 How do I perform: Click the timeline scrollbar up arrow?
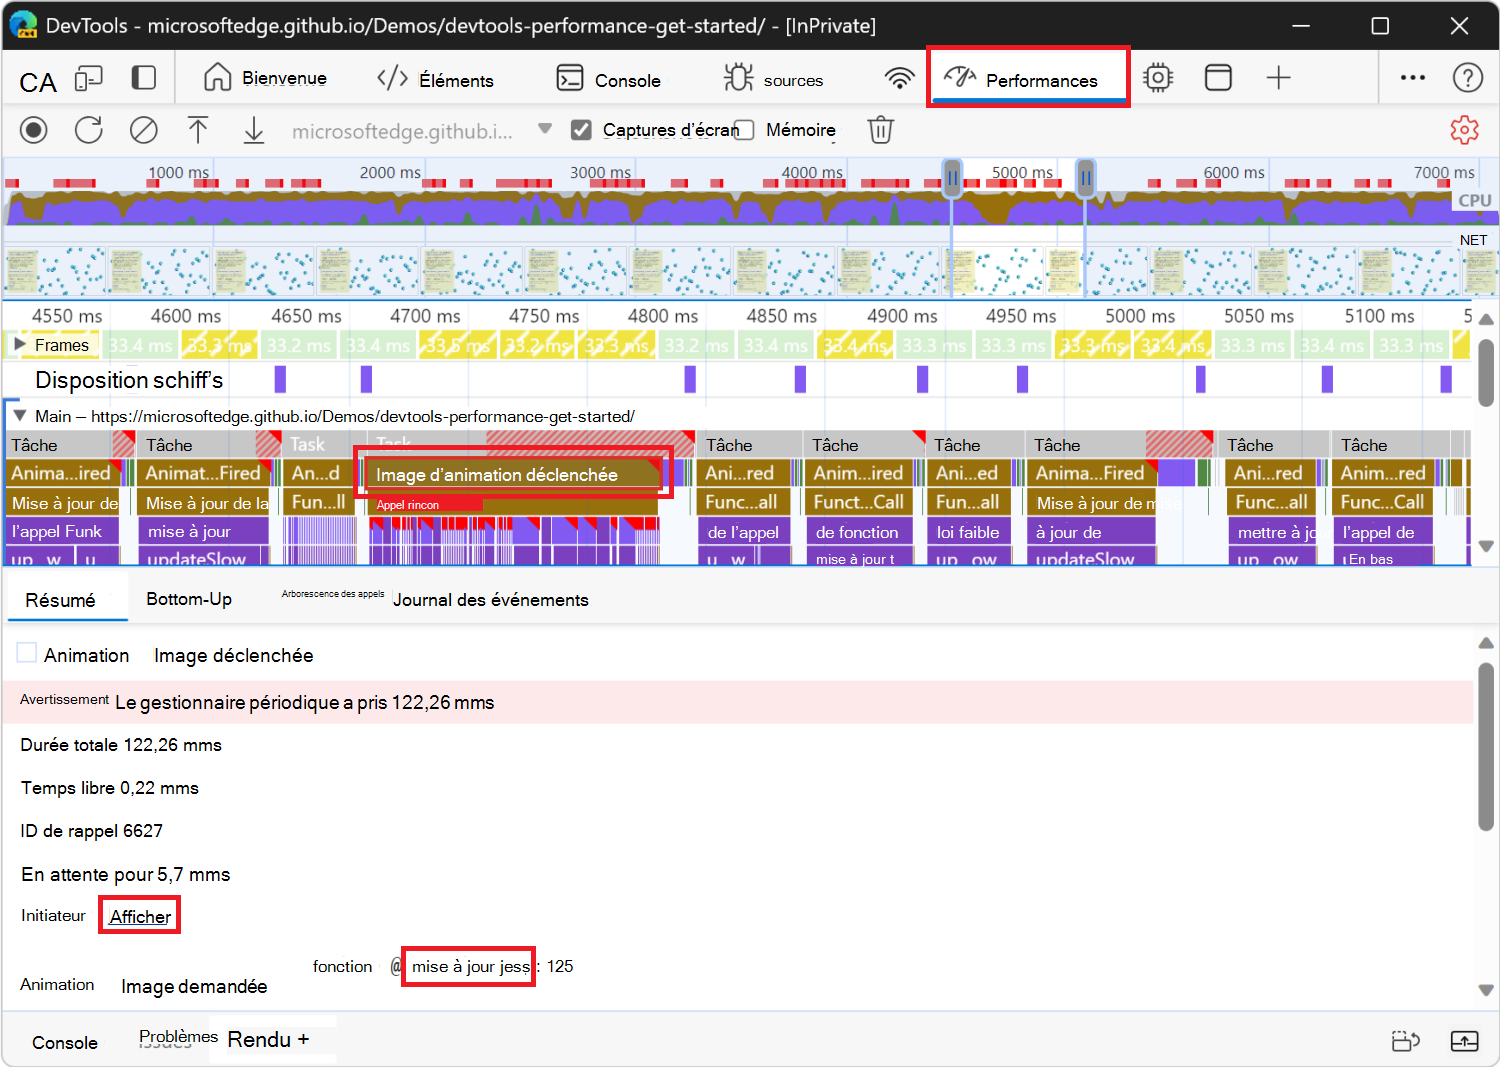(x=1486, y=320)
